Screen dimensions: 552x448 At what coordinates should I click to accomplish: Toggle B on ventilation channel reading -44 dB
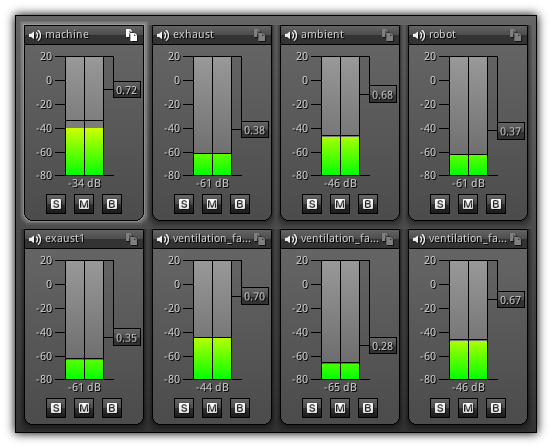click(x=240, y=408)
